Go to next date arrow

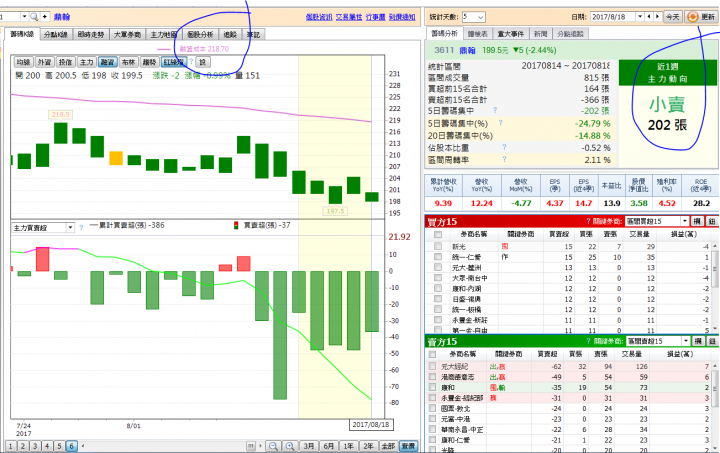[x=657, y=17]
